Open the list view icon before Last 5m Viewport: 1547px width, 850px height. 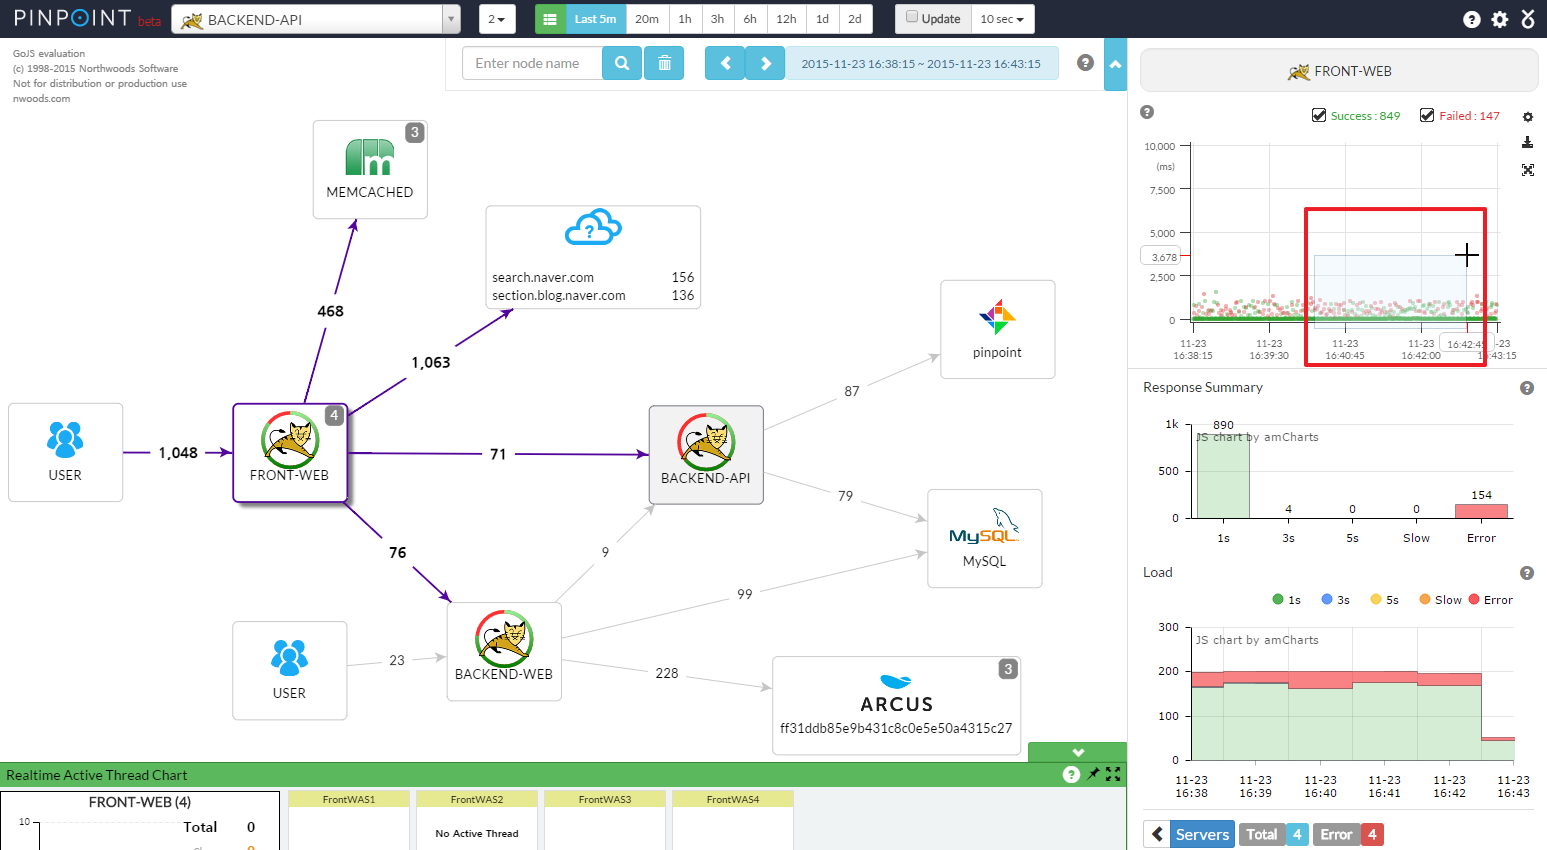550,19
